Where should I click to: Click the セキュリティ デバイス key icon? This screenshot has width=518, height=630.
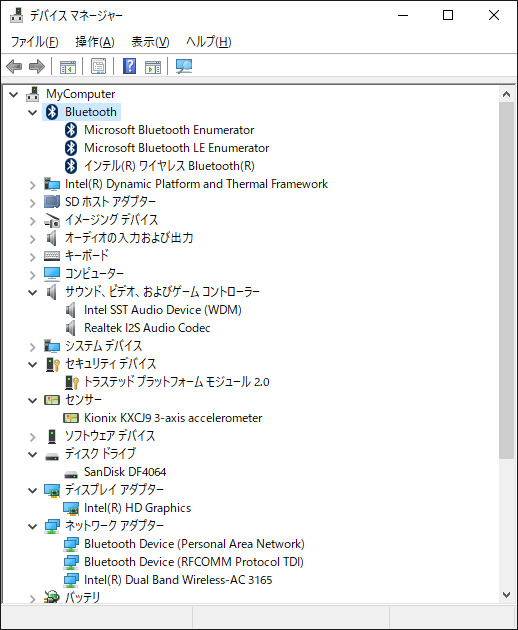click(52, 364)
